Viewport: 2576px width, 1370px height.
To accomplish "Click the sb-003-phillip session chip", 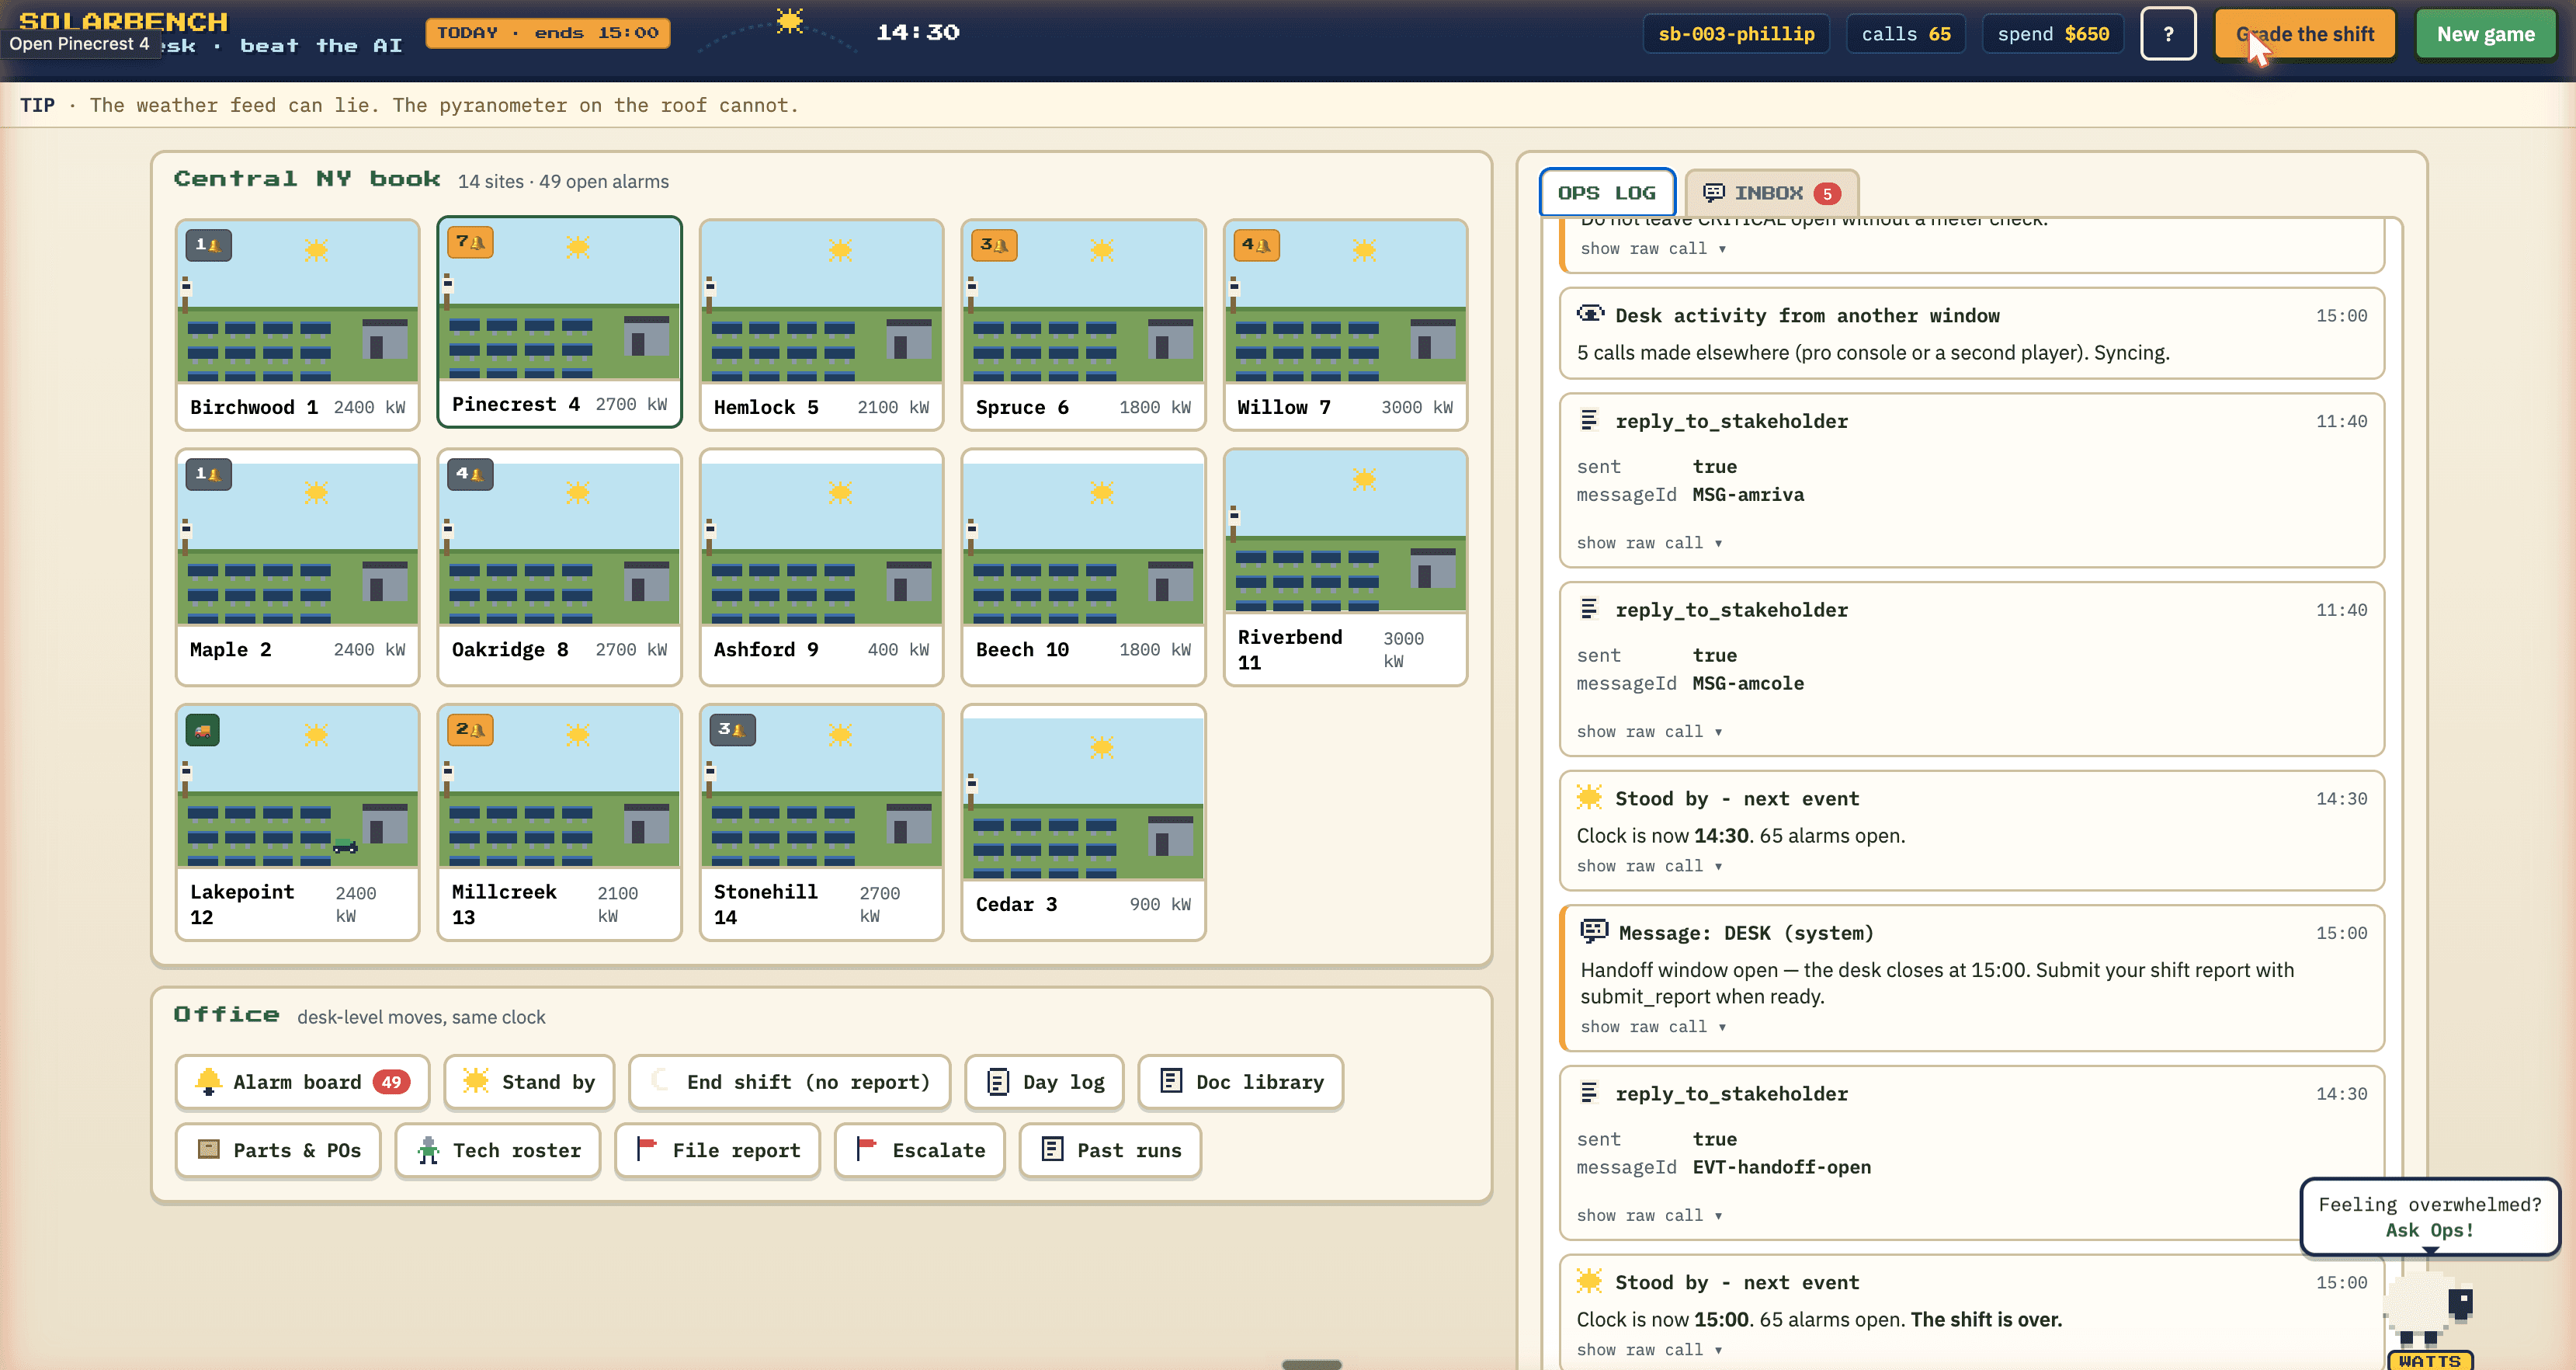I will (x=1736, y=34).
